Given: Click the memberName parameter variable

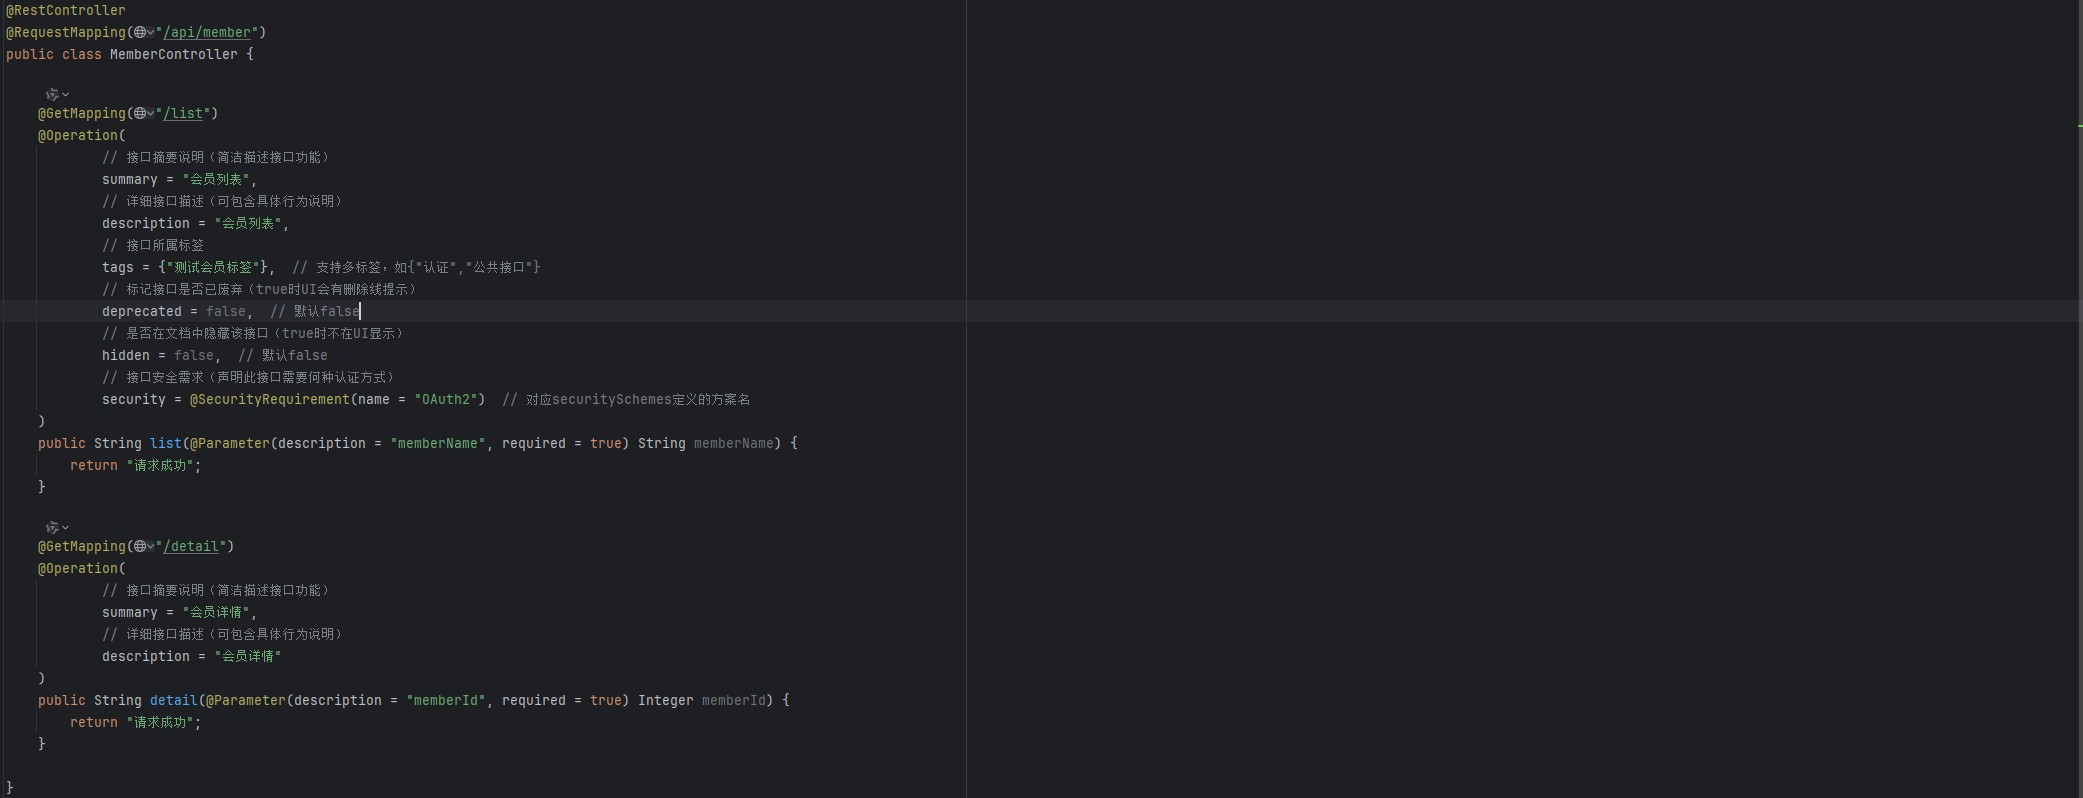Looking at the screenshot, I should tap(734, 443).
